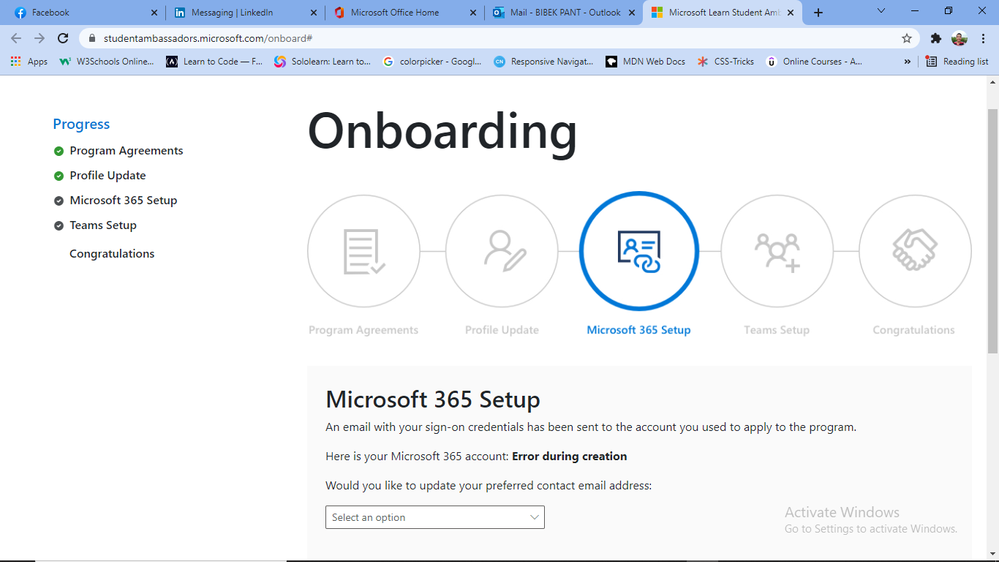The image size is (999, 562).
Task: Click the vertical page scrollbar thumb
Action: tap(993, 231)
